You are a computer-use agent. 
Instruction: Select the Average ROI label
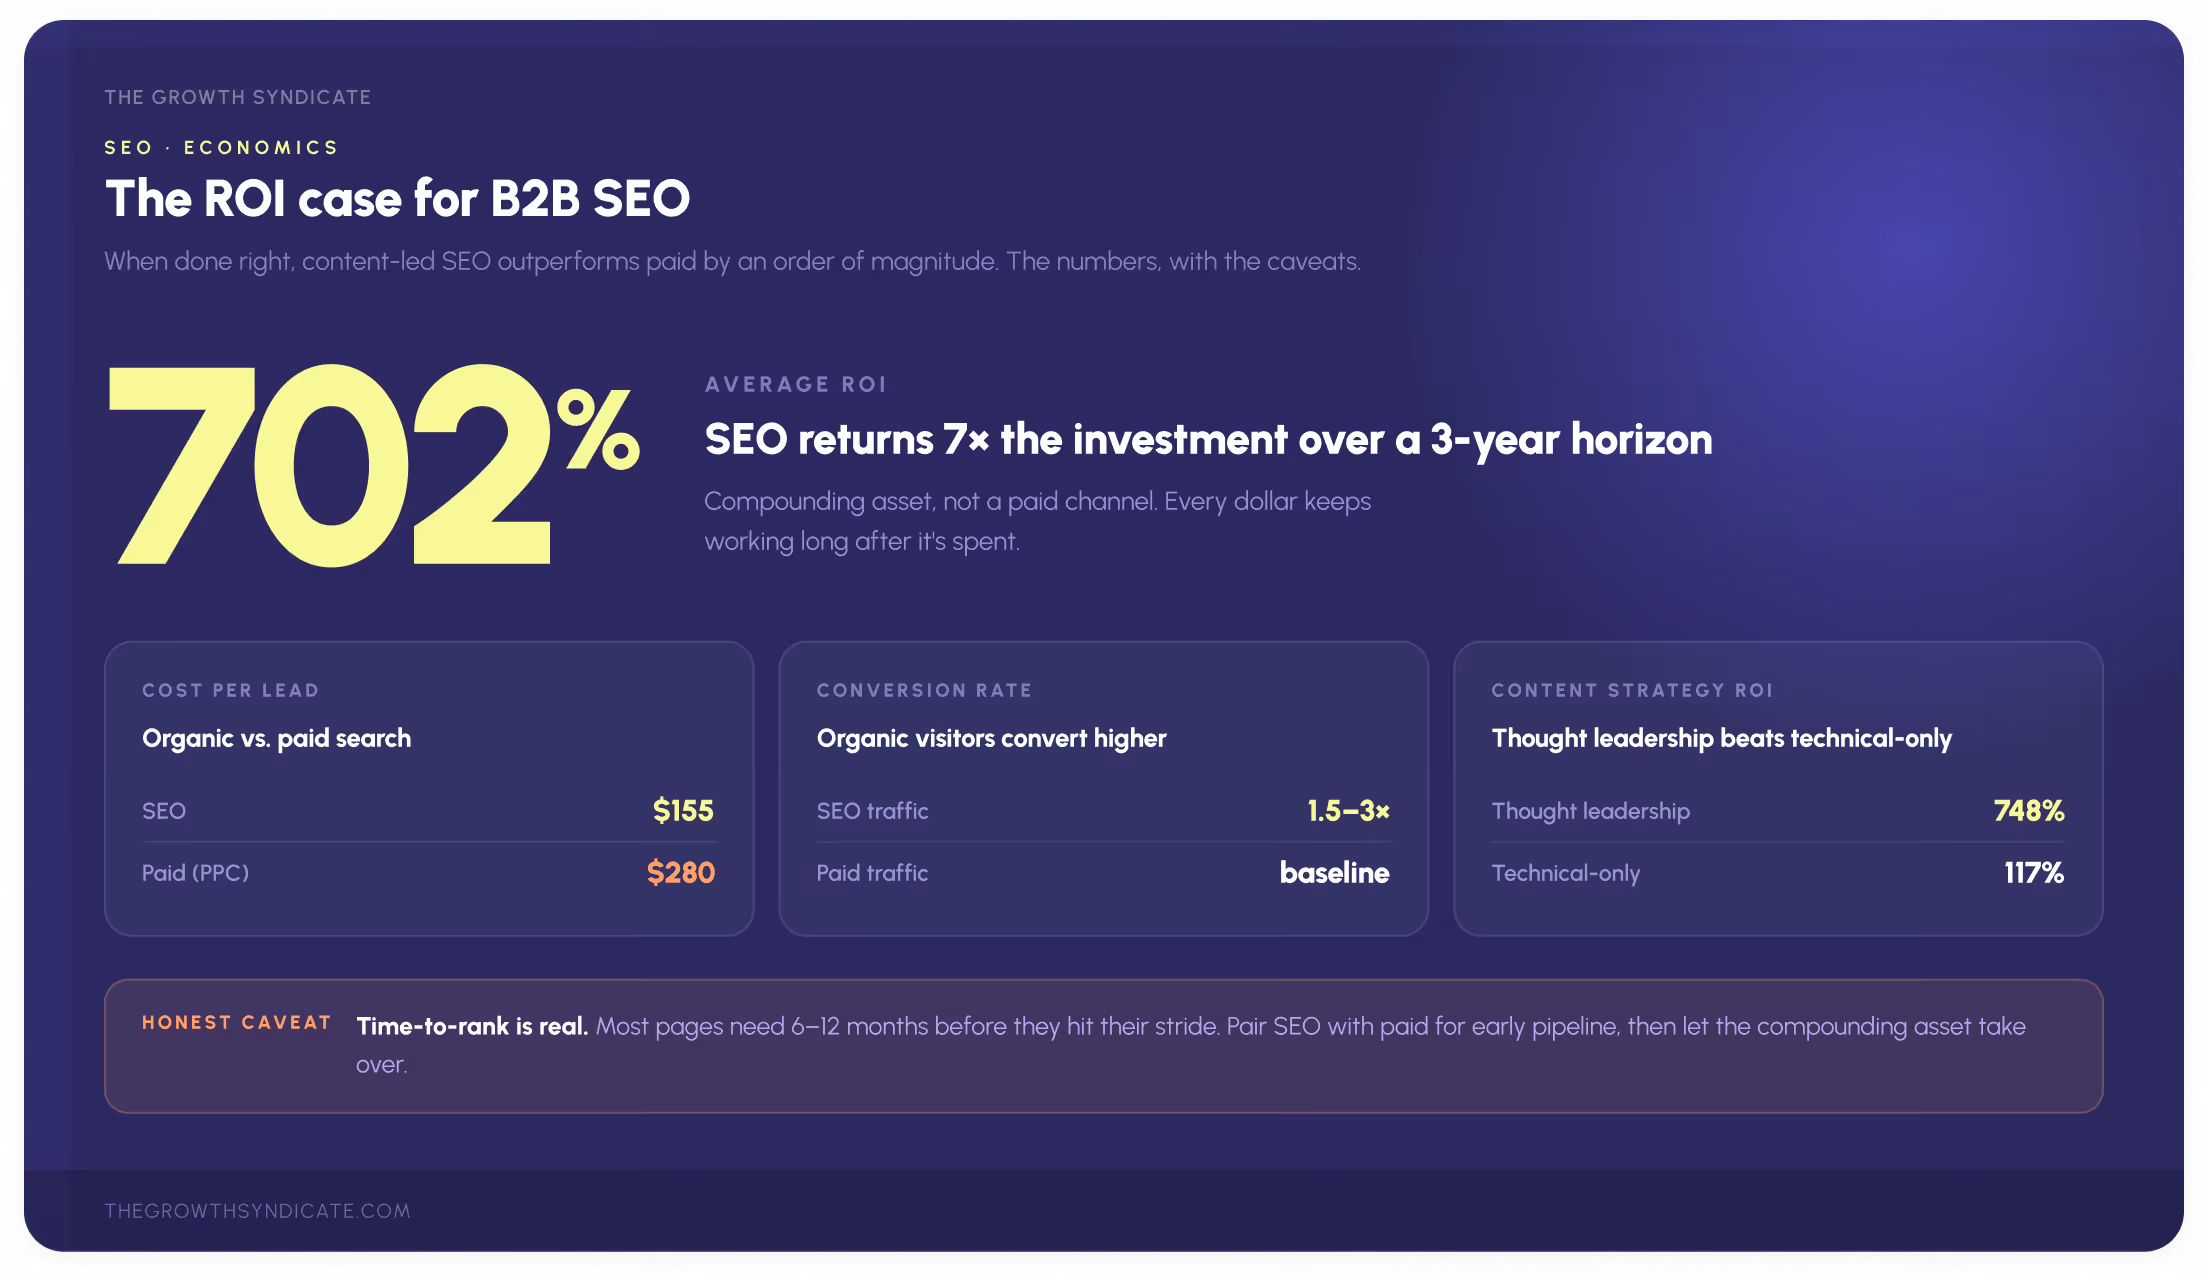(796, 384)
